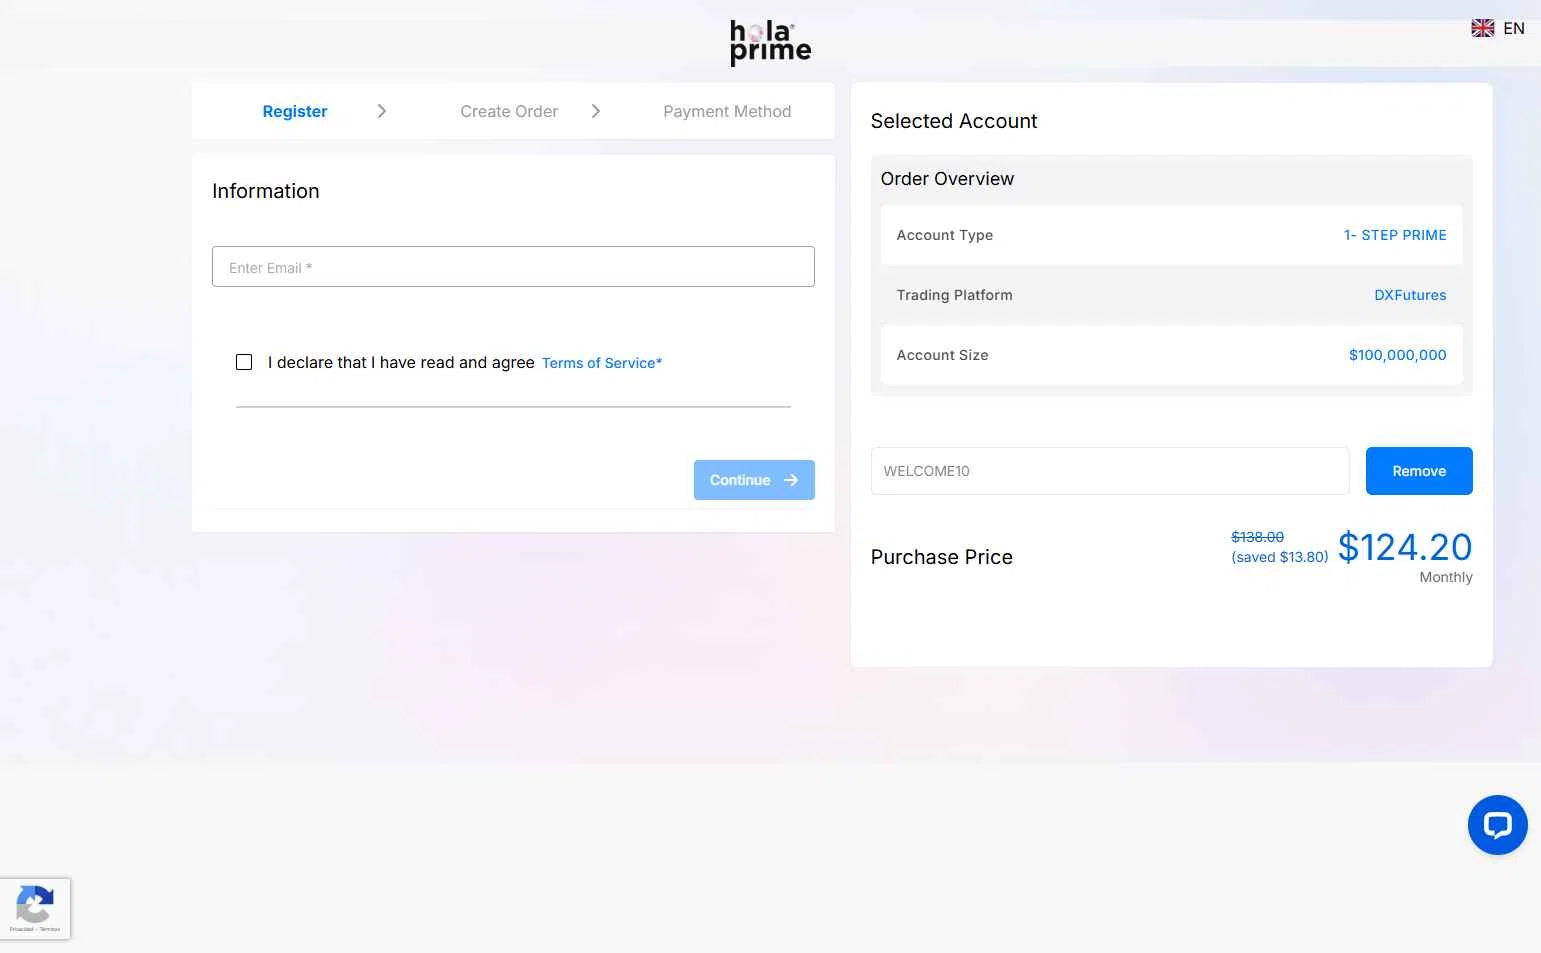Click the 1- STEP PRIME account type value
This screenshot has width=1541, height=953.
(1395, 235)
